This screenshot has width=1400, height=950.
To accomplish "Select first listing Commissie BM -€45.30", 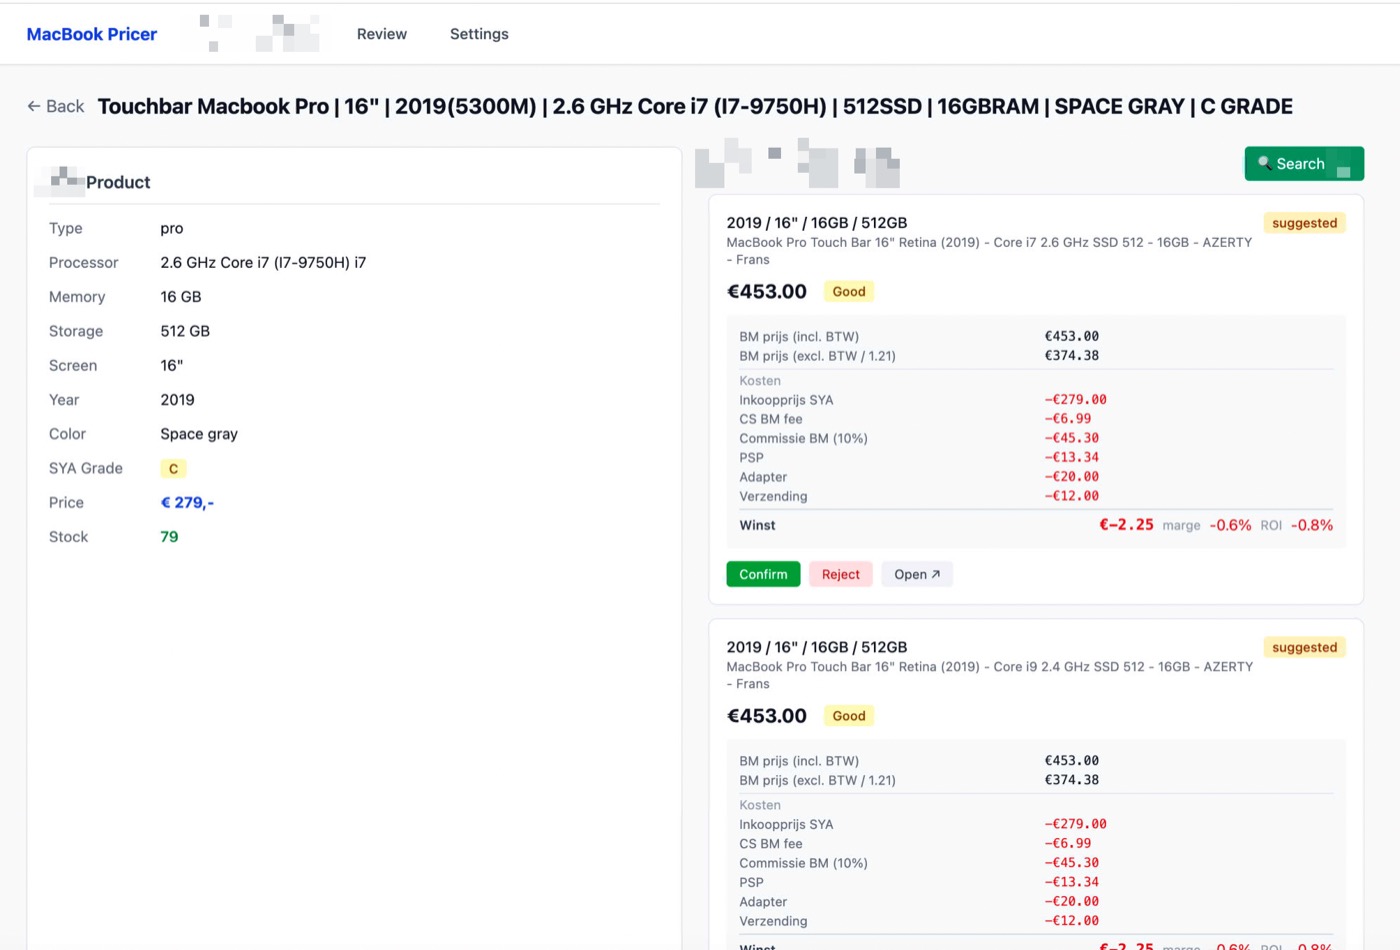I will [1072, 438].
